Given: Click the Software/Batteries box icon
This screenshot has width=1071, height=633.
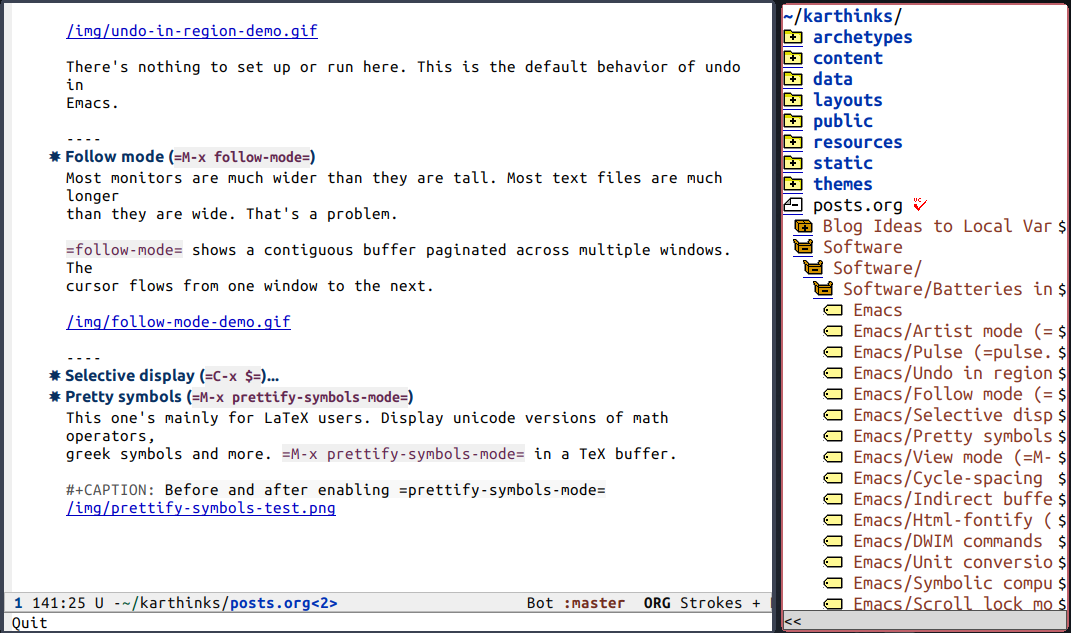Looking at the screenshot, I should pos(824,290).
